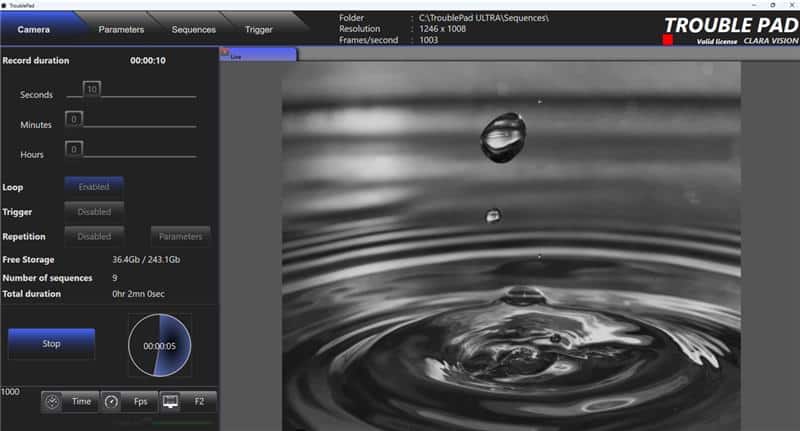Maximize the TroublePad window

(772, 5)
